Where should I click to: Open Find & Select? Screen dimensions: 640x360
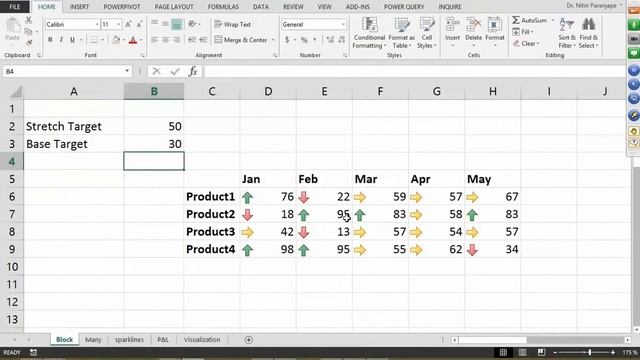point(588,33)
